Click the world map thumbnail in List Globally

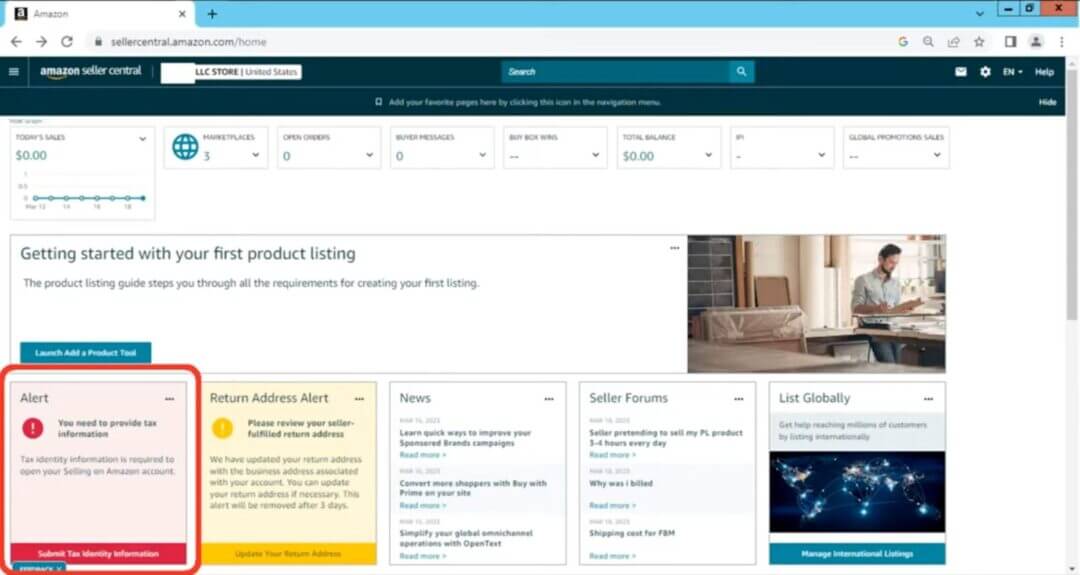[857, 492]
